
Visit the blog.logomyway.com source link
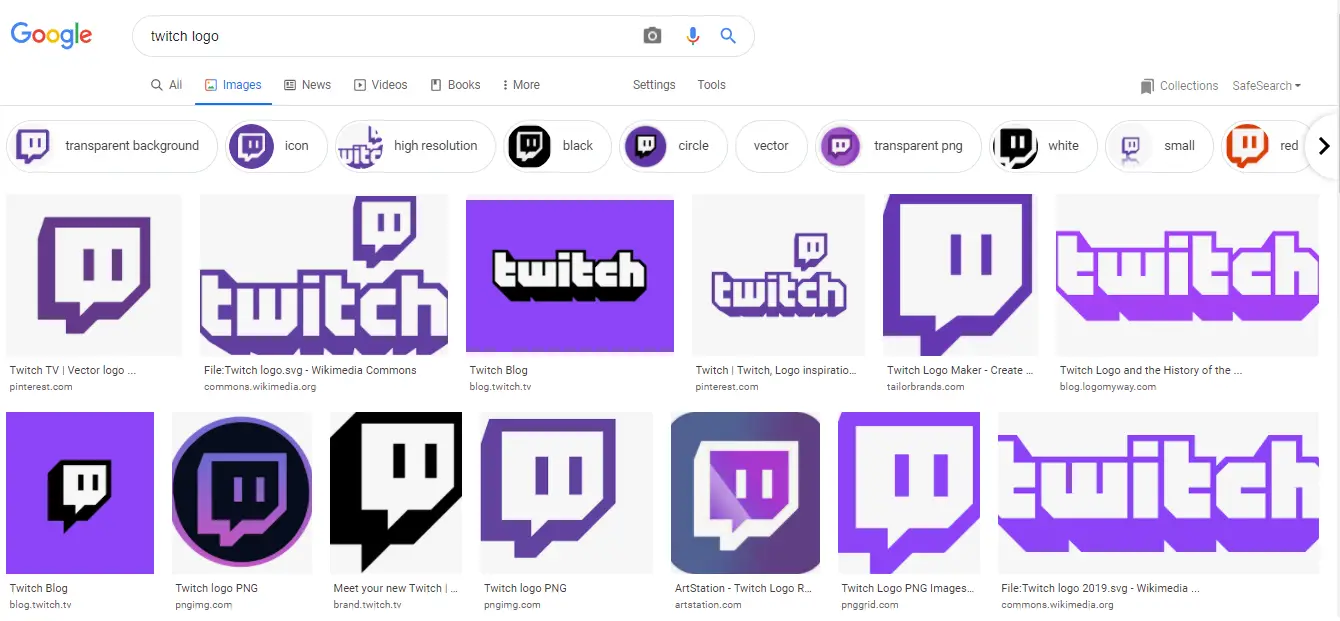pos(1108,387)
